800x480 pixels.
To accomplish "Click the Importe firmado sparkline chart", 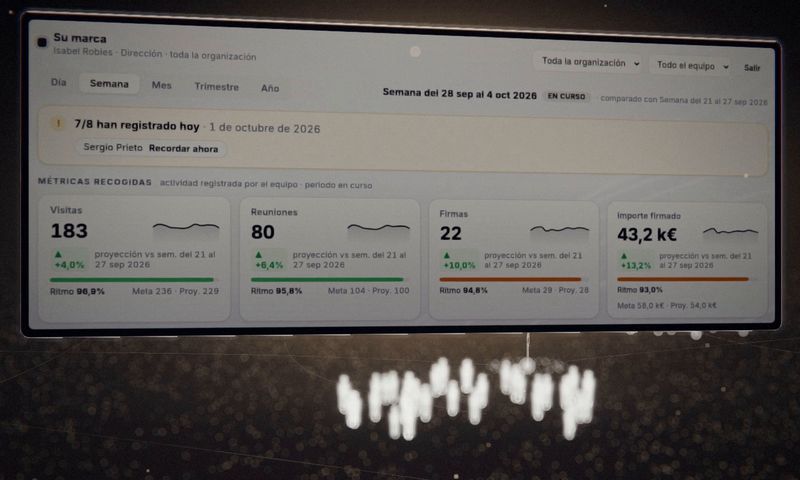I will tap(731, 234).
